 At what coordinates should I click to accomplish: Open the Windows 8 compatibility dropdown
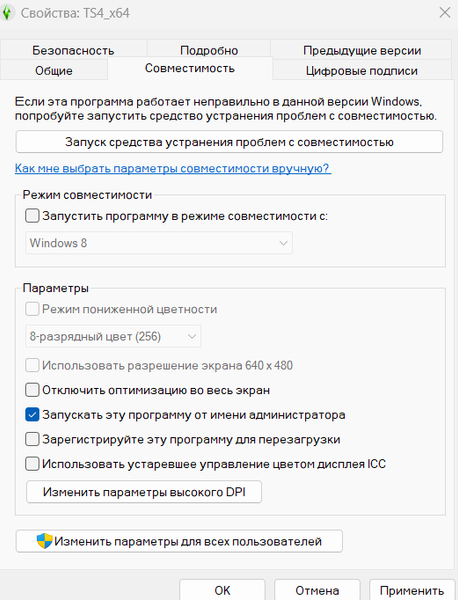(159, 243)
